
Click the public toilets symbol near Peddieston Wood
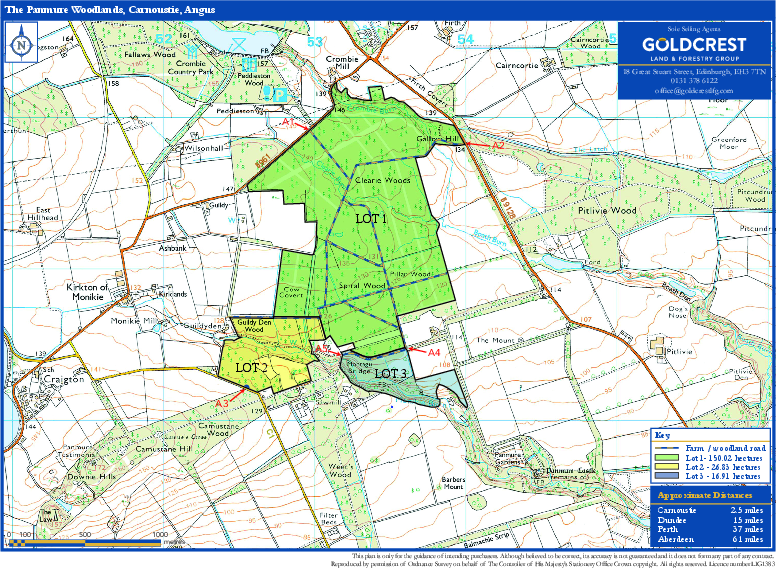(249, 64)
